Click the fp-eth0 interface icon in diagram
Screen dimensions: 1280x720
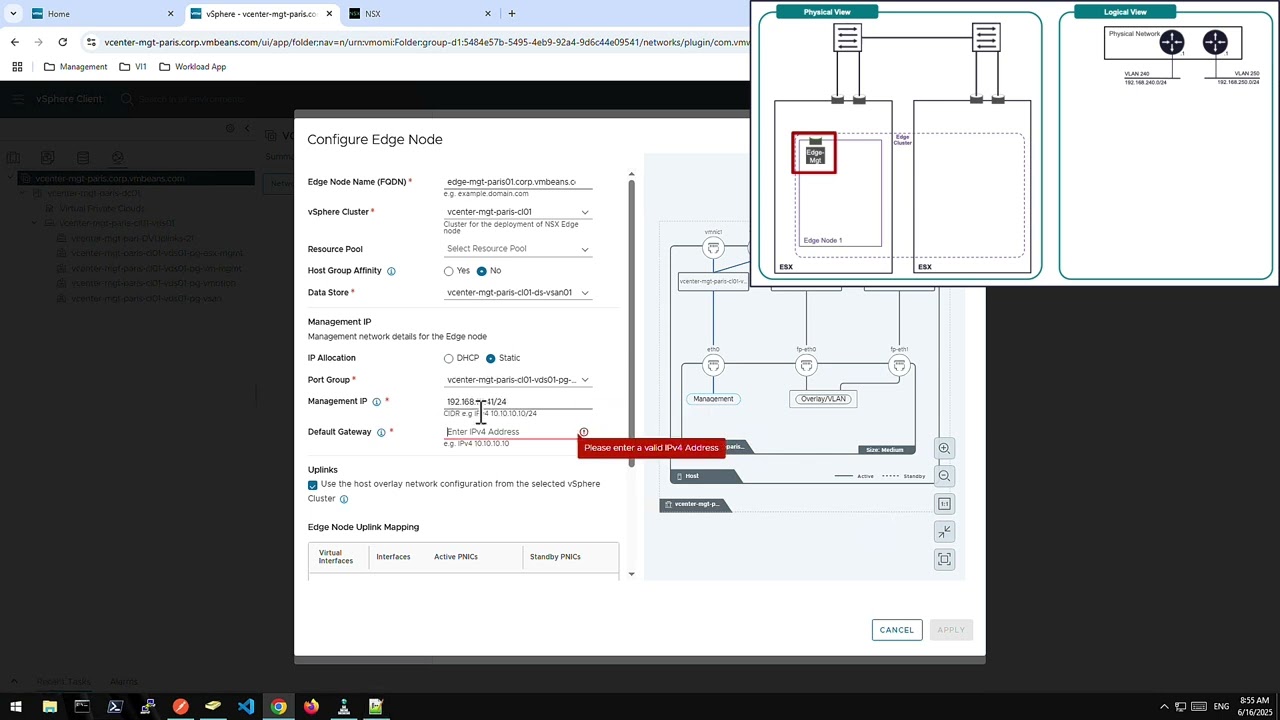pyautogui.click(x=806, y=366)
